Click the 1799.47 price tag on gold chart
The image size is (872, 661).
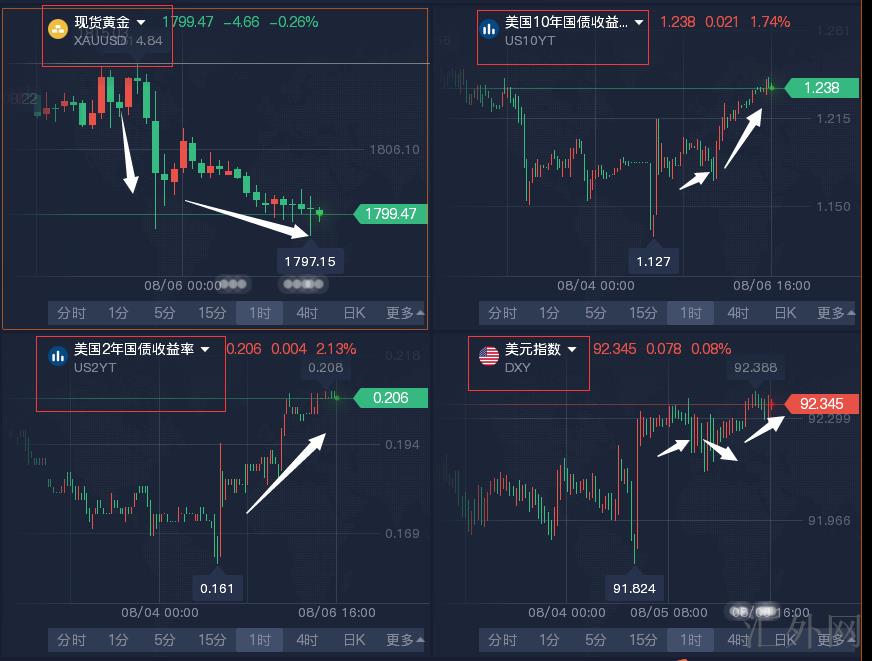390,214
